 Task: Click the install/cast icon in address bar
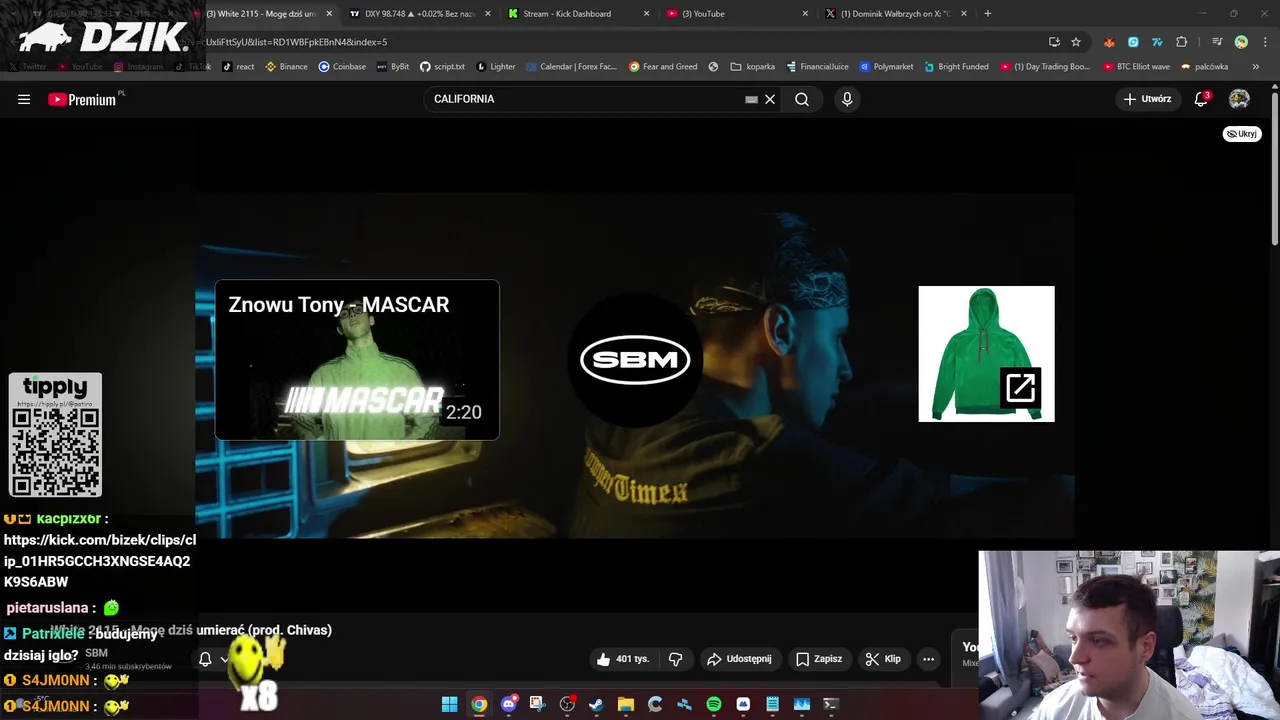coord(1054,42)
